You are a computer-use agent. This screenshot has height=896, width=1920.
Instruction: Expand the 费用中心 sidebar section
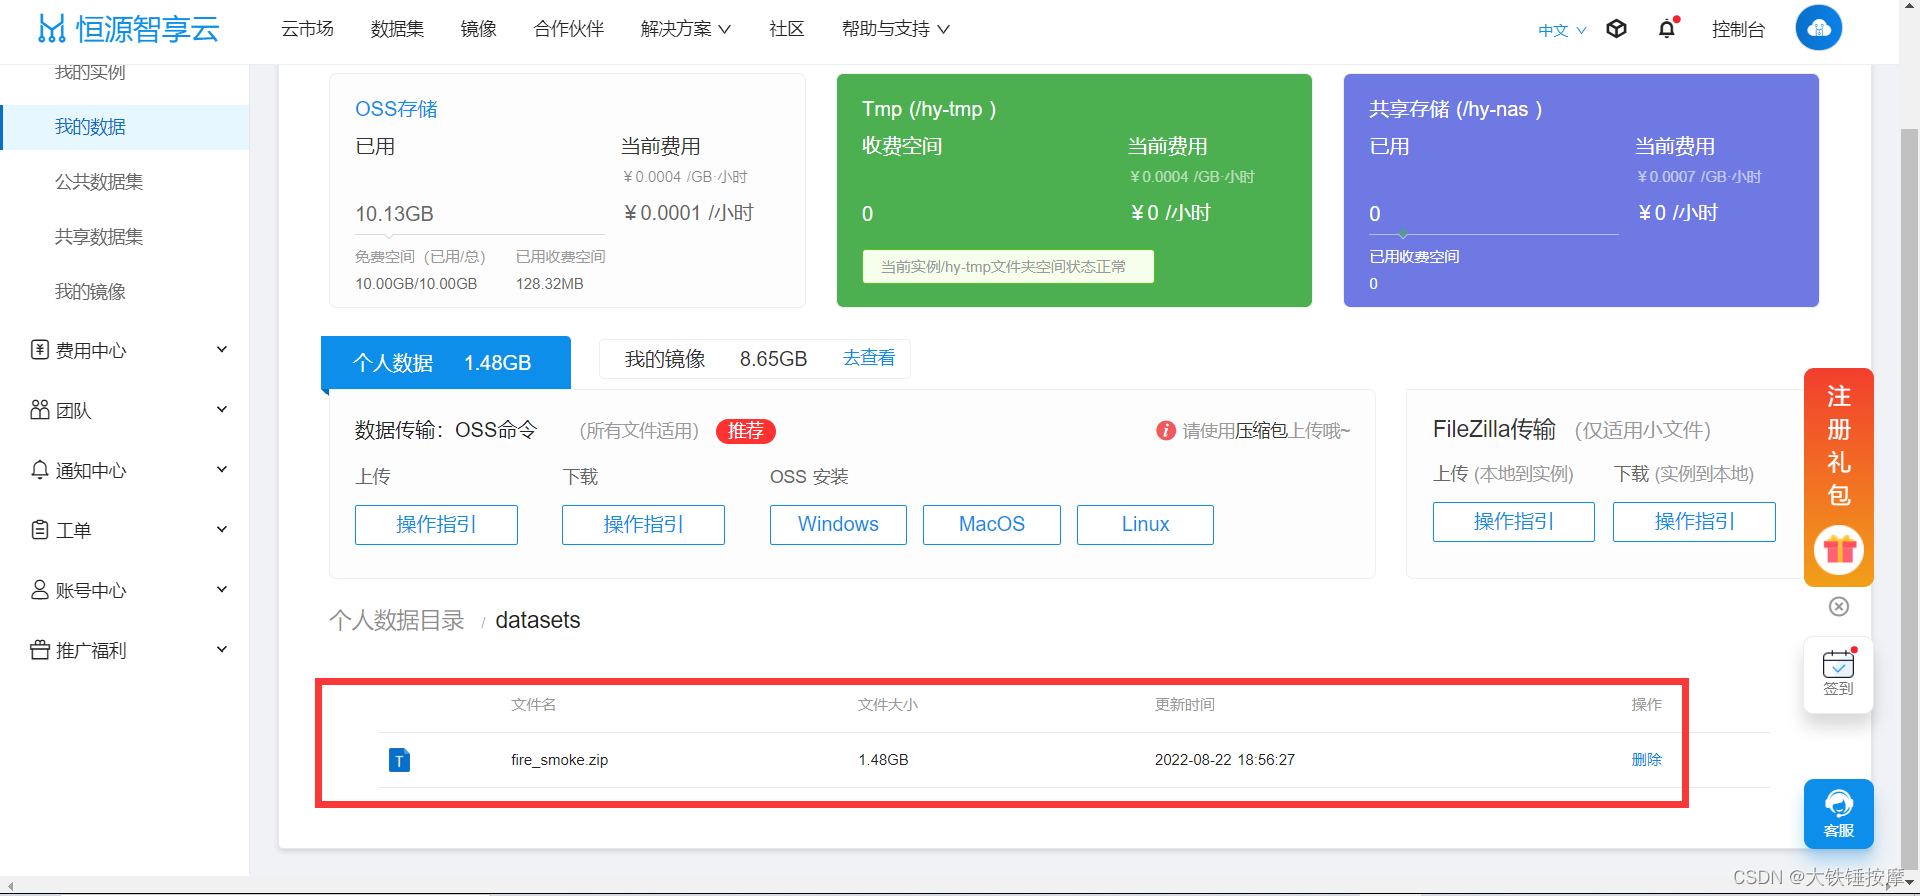(222, 349)
